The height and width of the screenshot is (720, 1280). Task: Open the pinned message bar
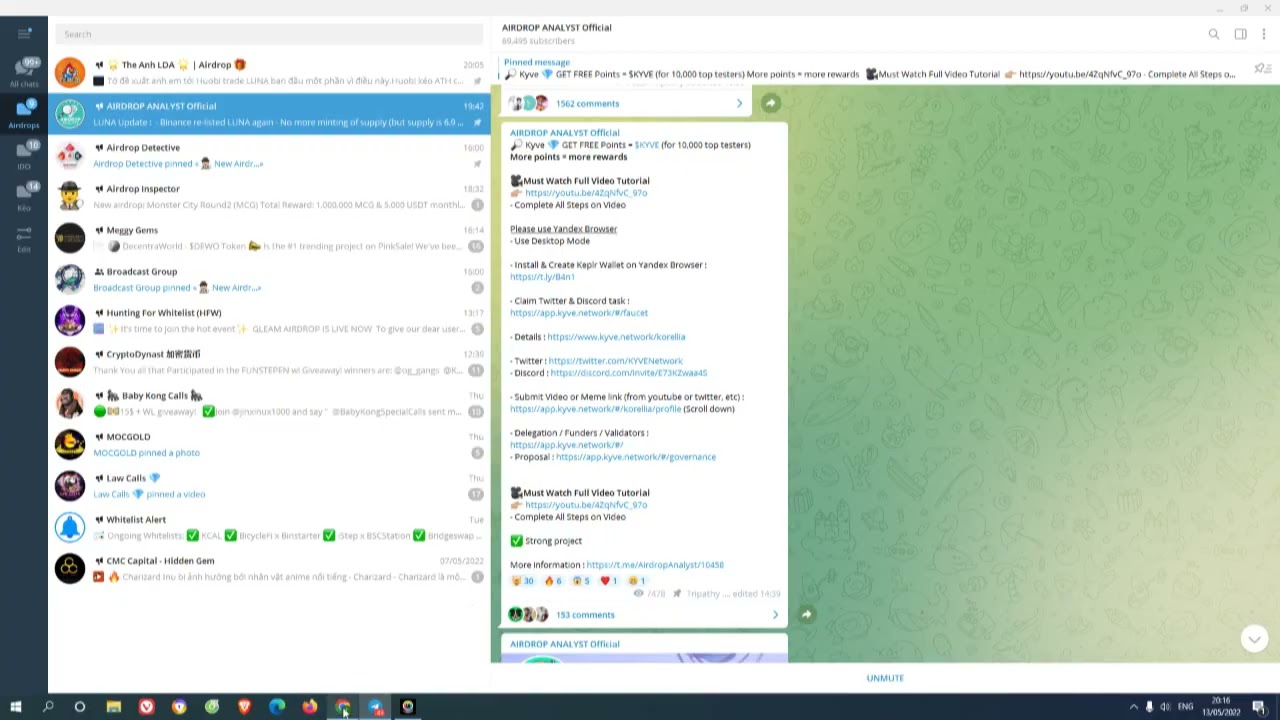(870, 68)
